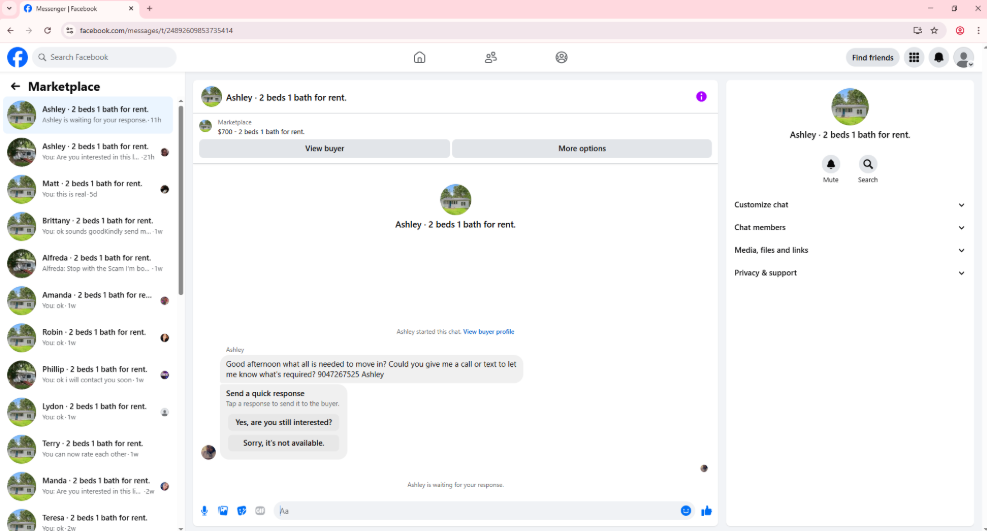Choose a GIF icon
The image size is (987, 531).
click(260, 511)
